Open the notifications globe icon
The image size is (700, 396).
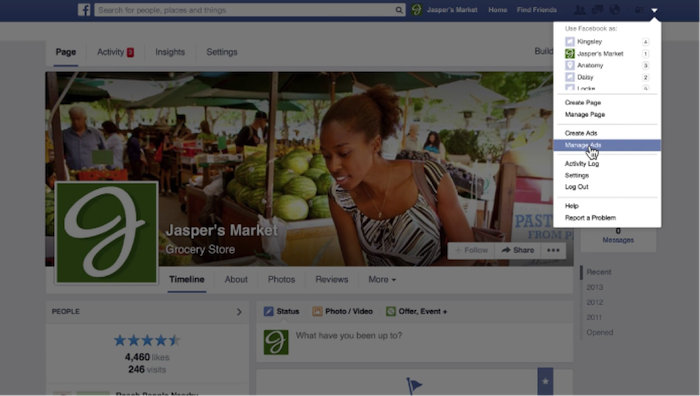tap(615, 10)
